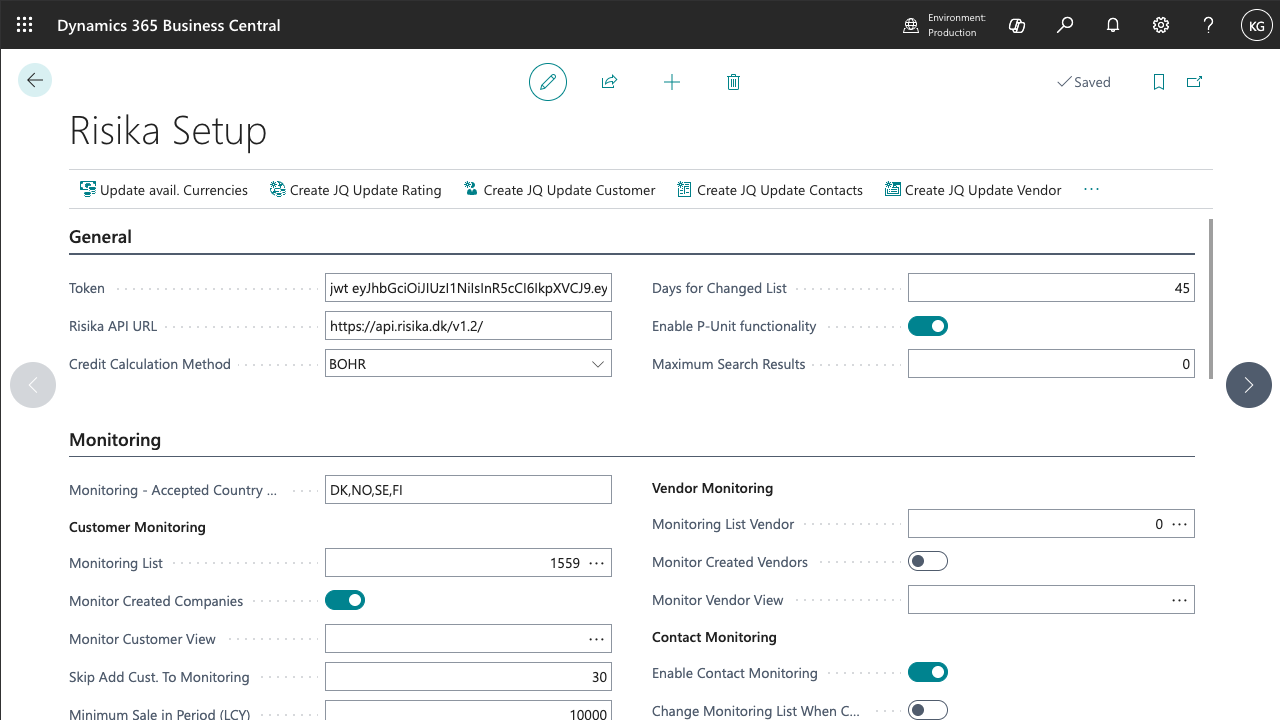Viewport: 1280px width, 720px height.
Task: Open the Environment Production indicator
Action: coord(944,25)
